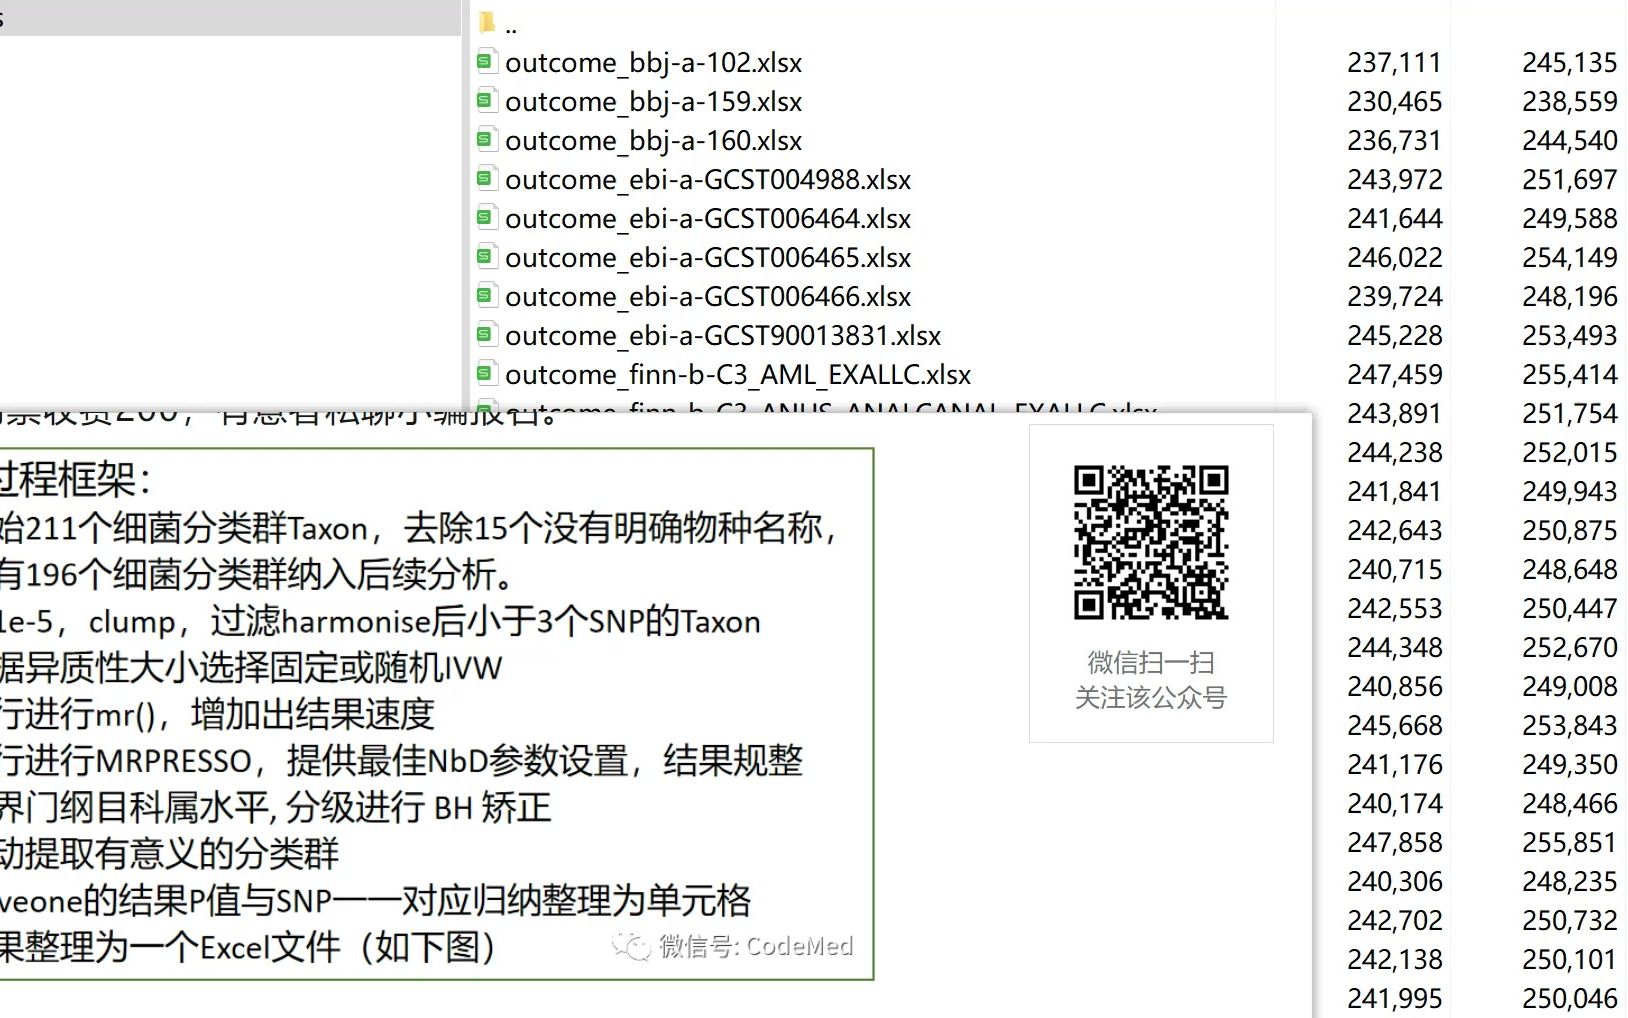Screen dimensions: 1628x1018
Task: Select the value 245,135 in second column
Action: [1570, 62]
